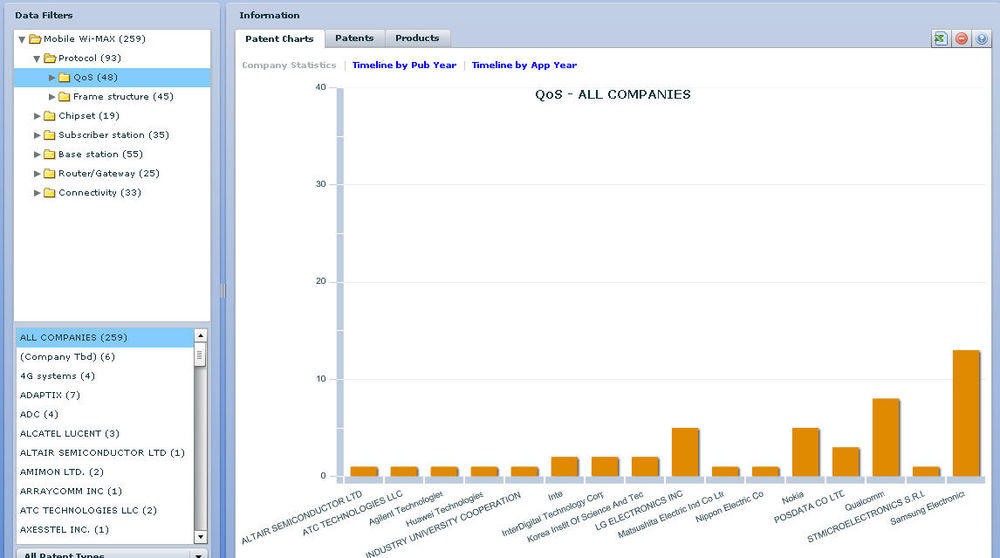Click the Connectivity folder icon

49,193
